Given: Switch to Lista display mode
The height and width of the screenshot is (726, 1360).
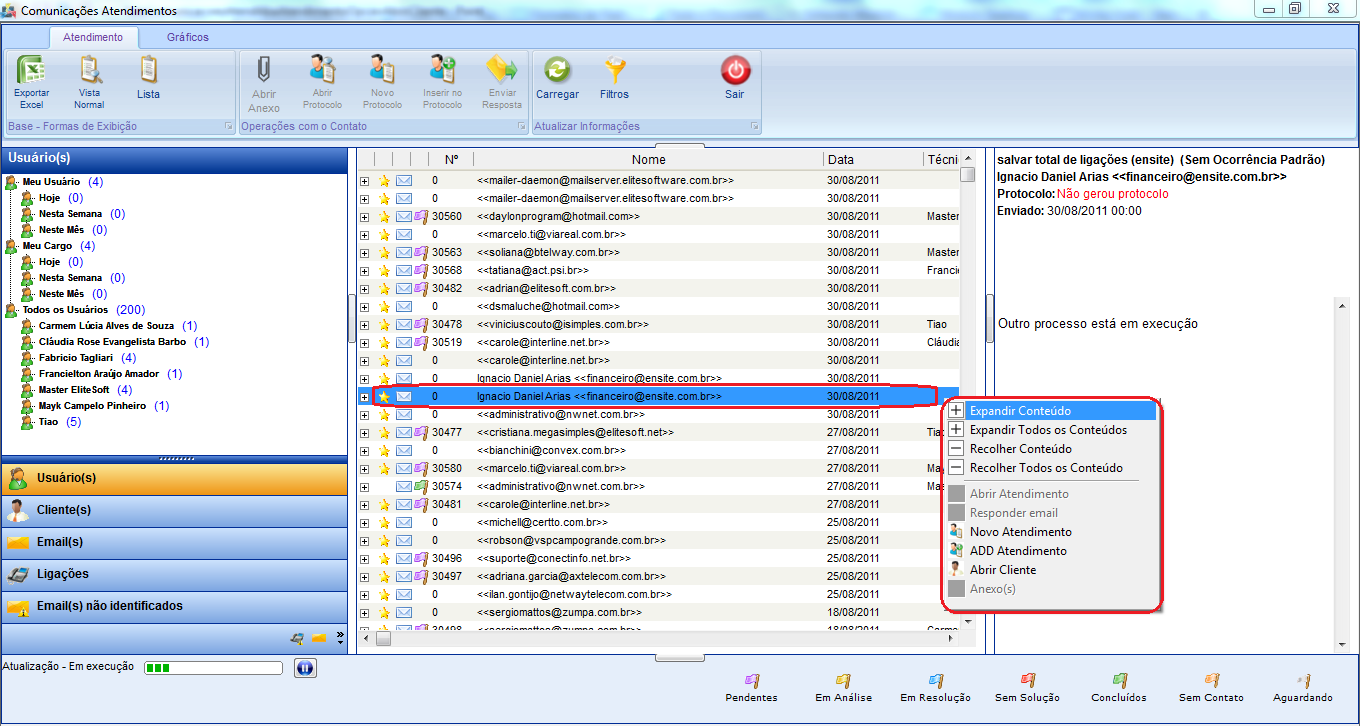Looking at the screenshot, I should pos(148,72).
